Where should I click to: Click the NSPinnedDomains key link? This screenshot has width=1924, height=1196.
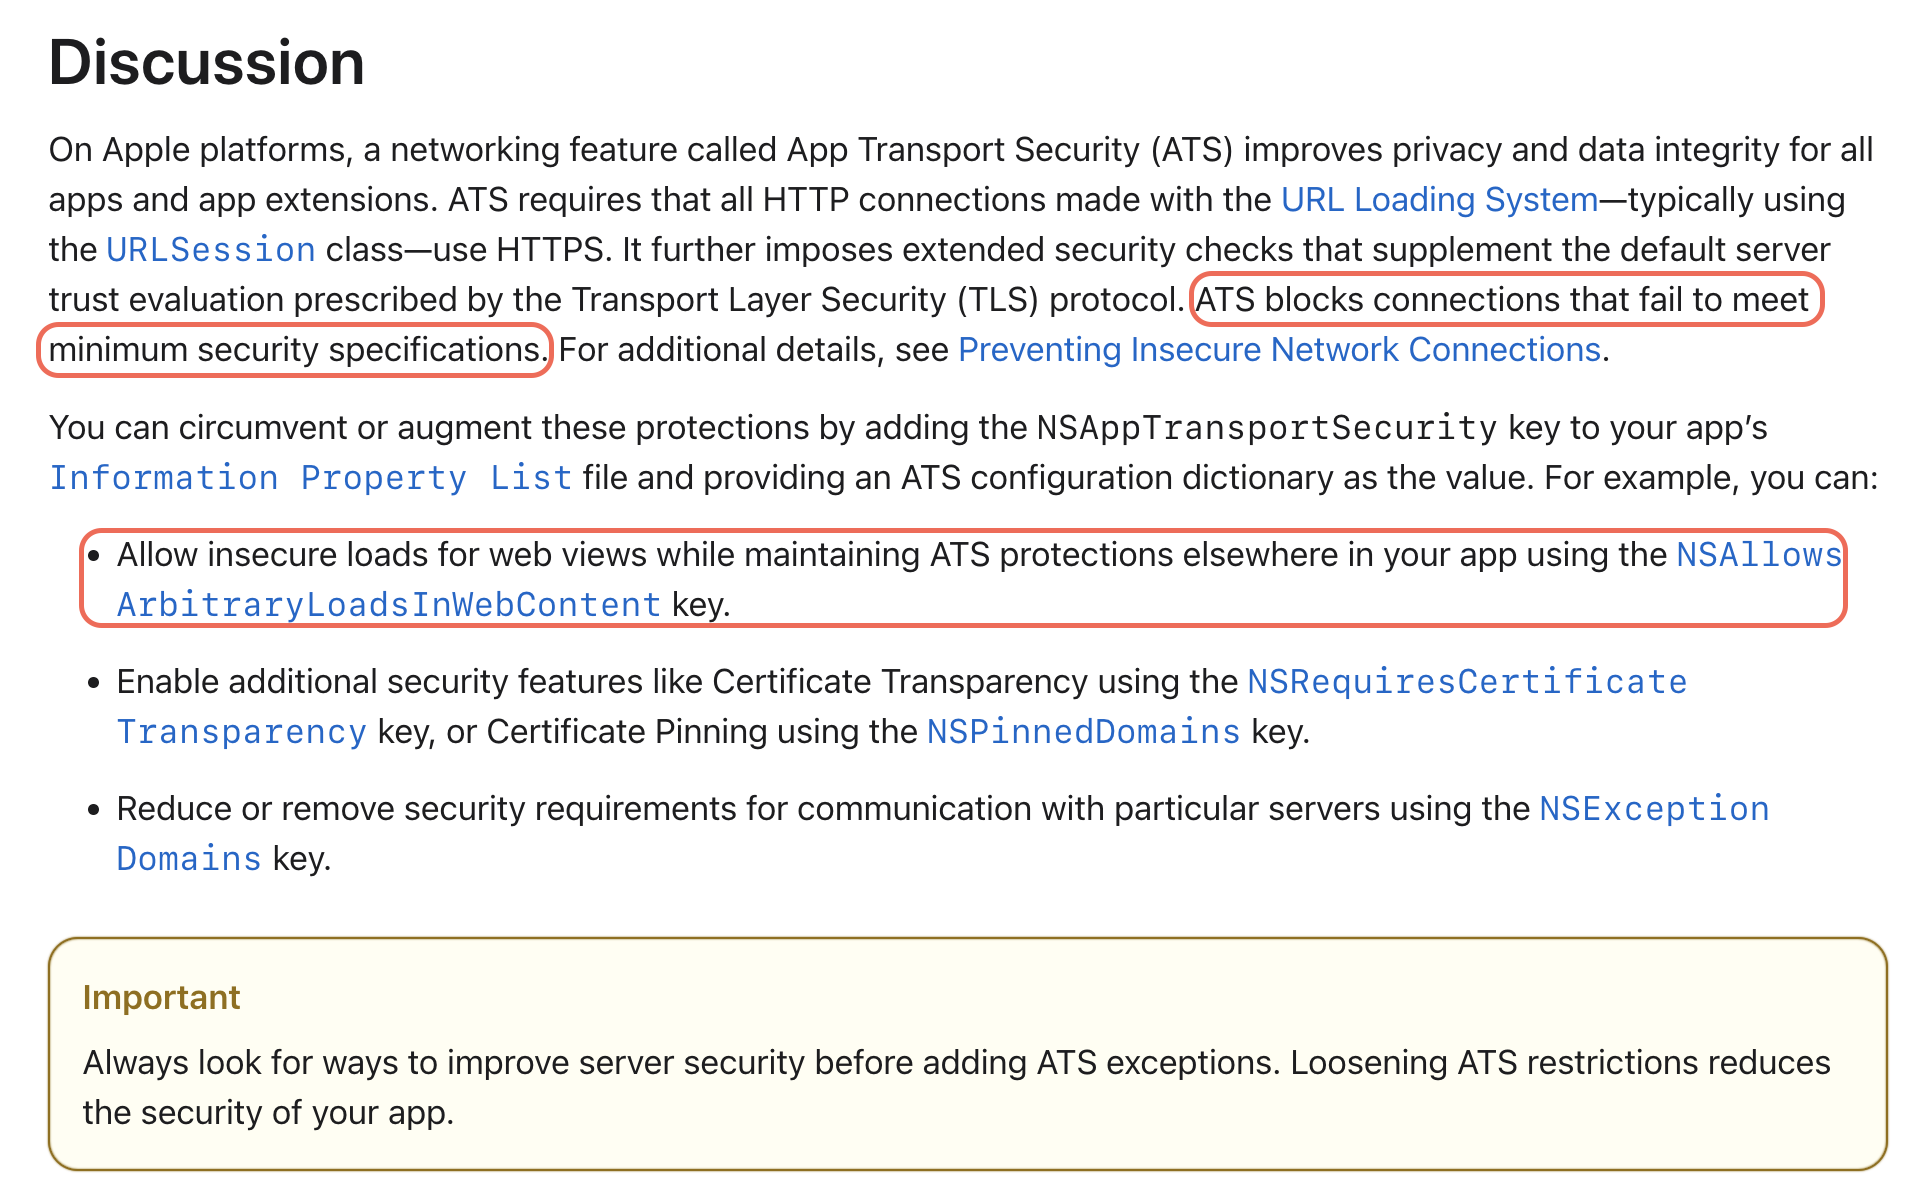tap(1082, 732)
